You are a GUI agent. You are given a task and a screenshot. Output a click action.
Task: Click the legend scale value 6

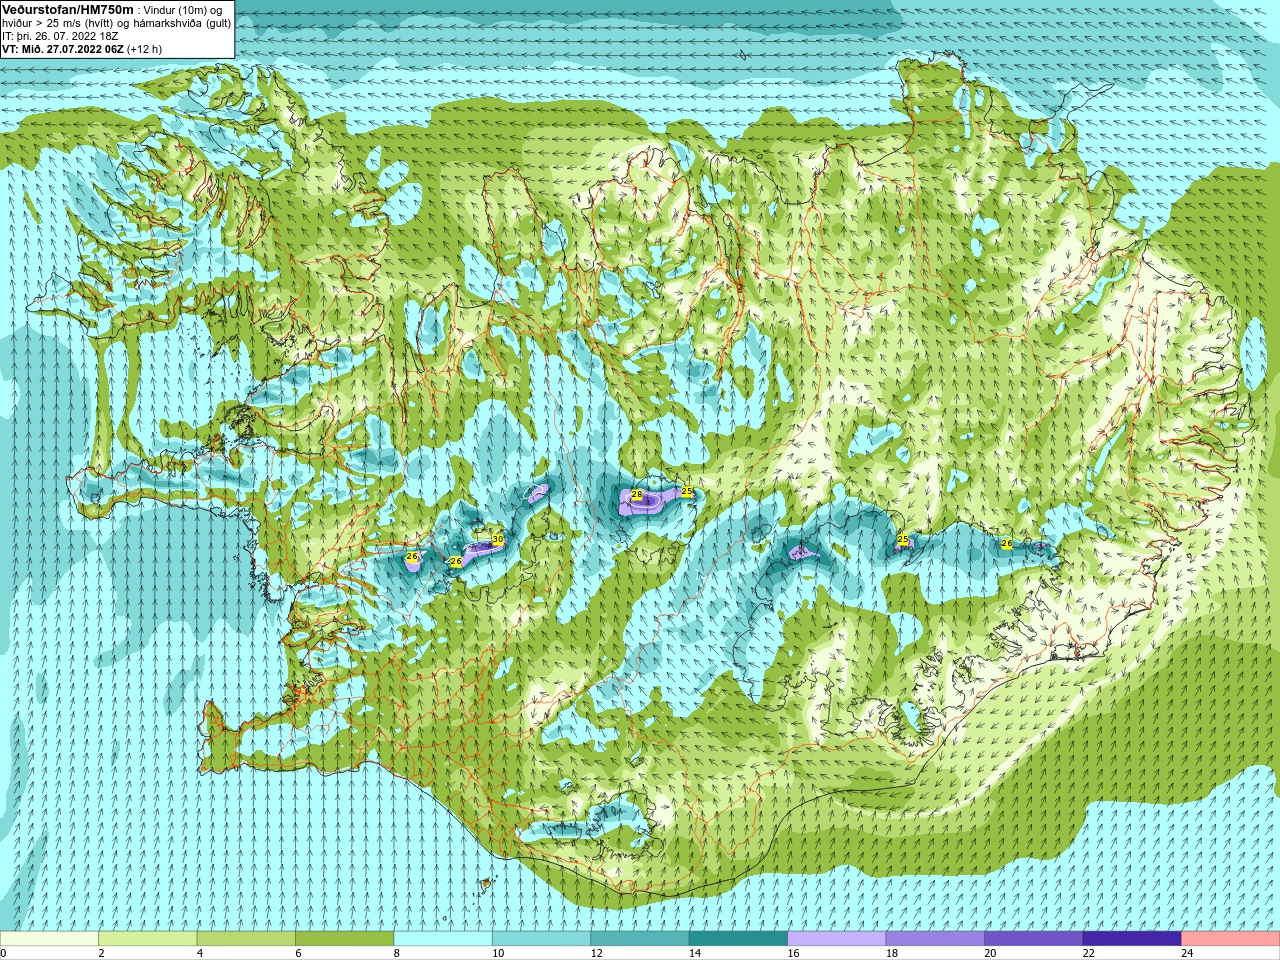click(298, 954)
